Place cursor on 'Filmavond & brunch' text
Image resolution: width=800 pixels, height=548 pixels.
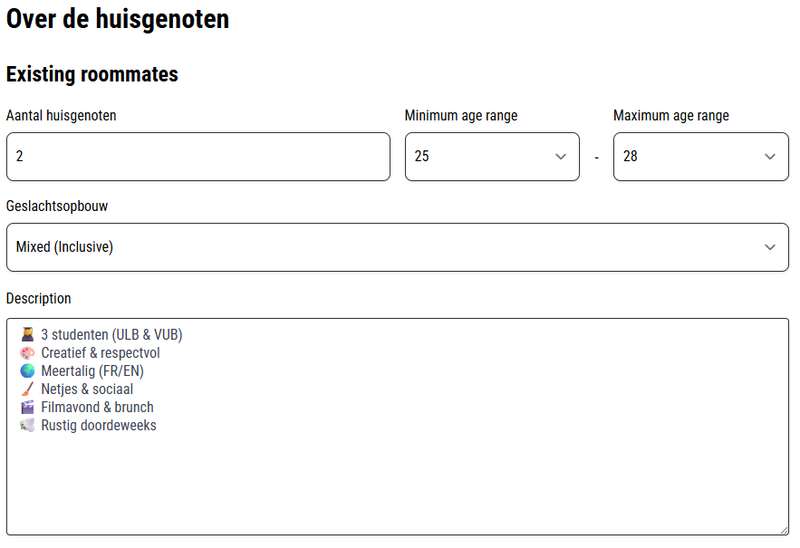97,407
